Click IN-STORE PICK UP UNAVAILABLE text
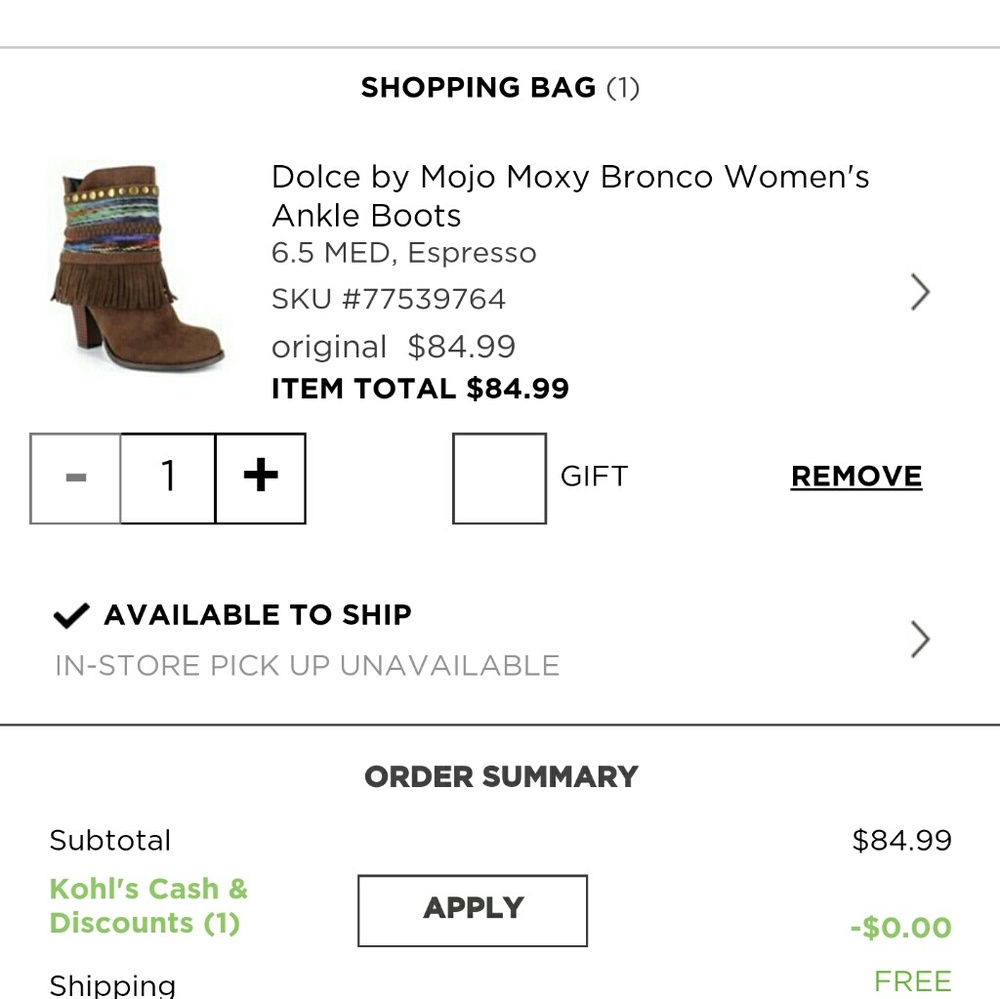 click(x=306, y=664)
